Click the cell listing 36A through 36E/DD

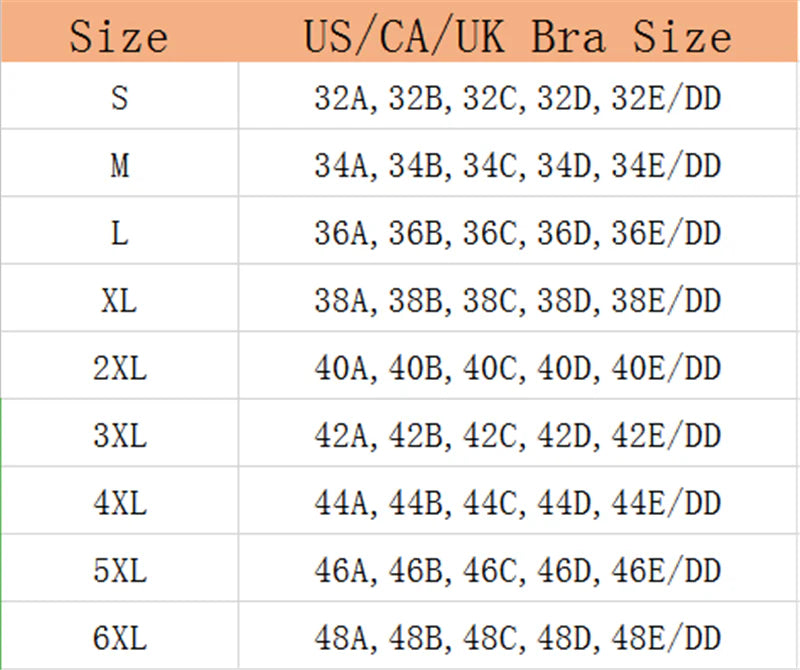pyautogui.click(x=518, y=233)
